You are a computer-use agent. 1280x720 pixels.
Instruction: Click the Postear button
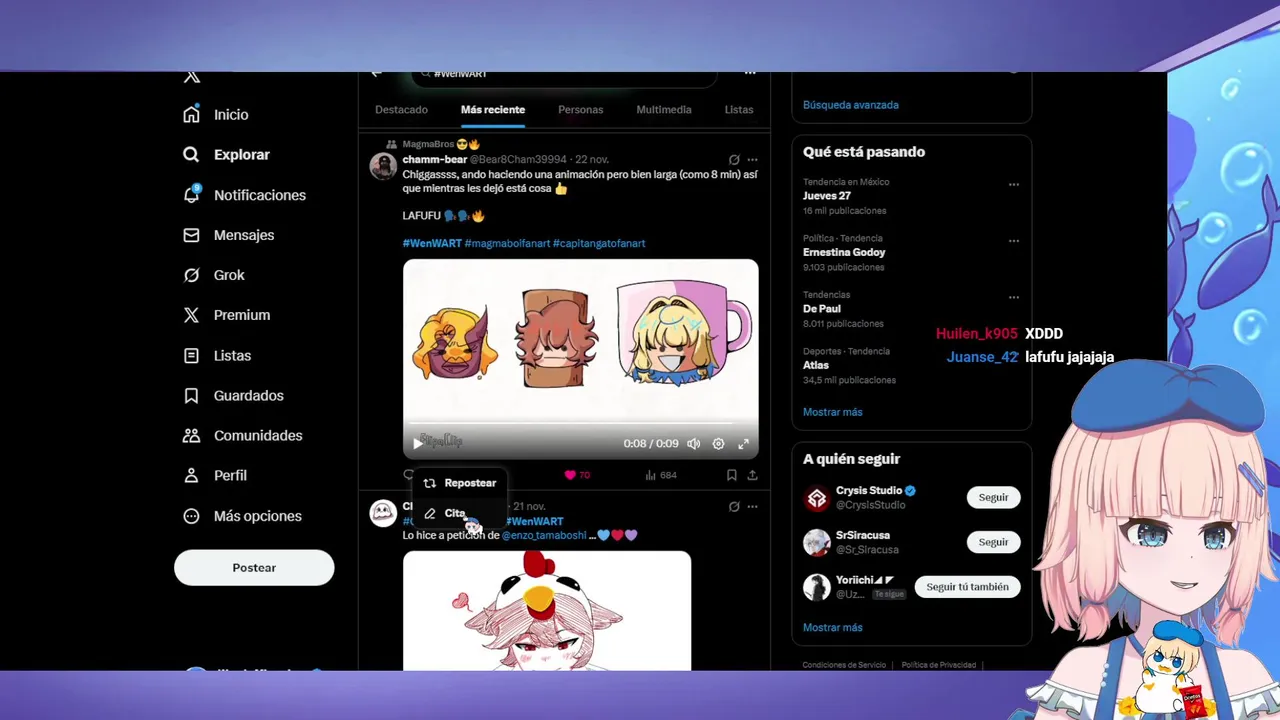[x=254, y=568]
